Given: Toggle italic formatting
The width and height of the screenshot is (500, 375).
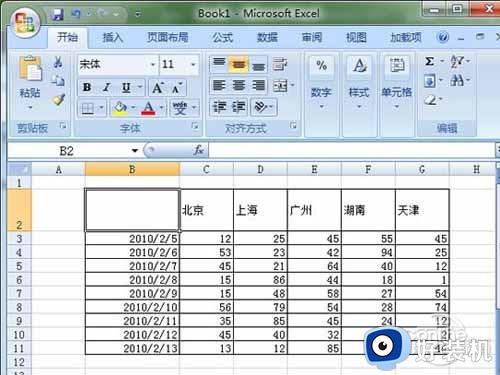Looking at the screenshot, I should (107, 87).
